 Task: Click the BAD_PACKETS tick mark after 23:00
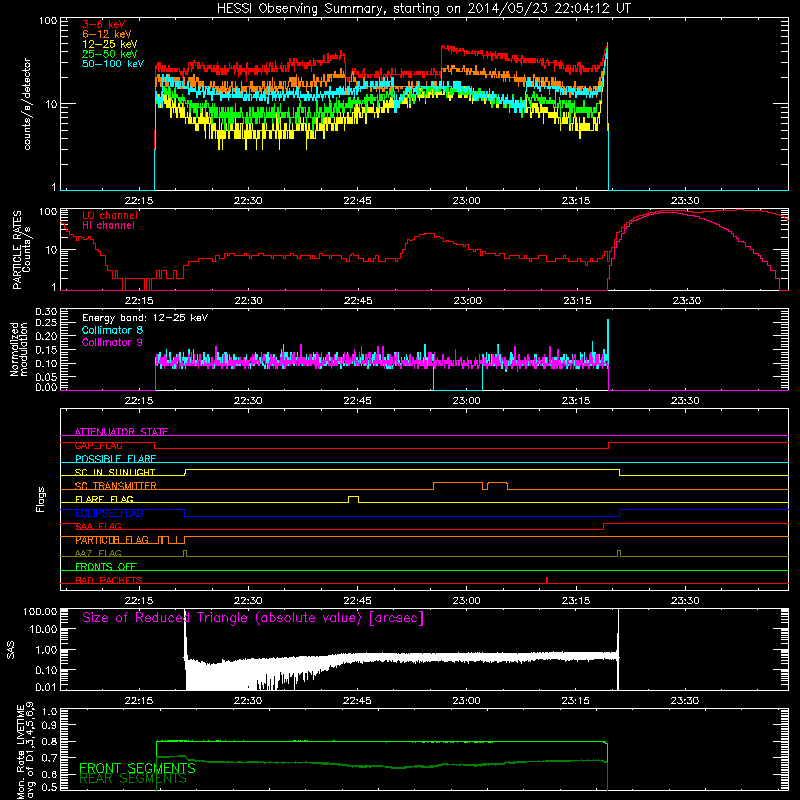coord(547,580)
